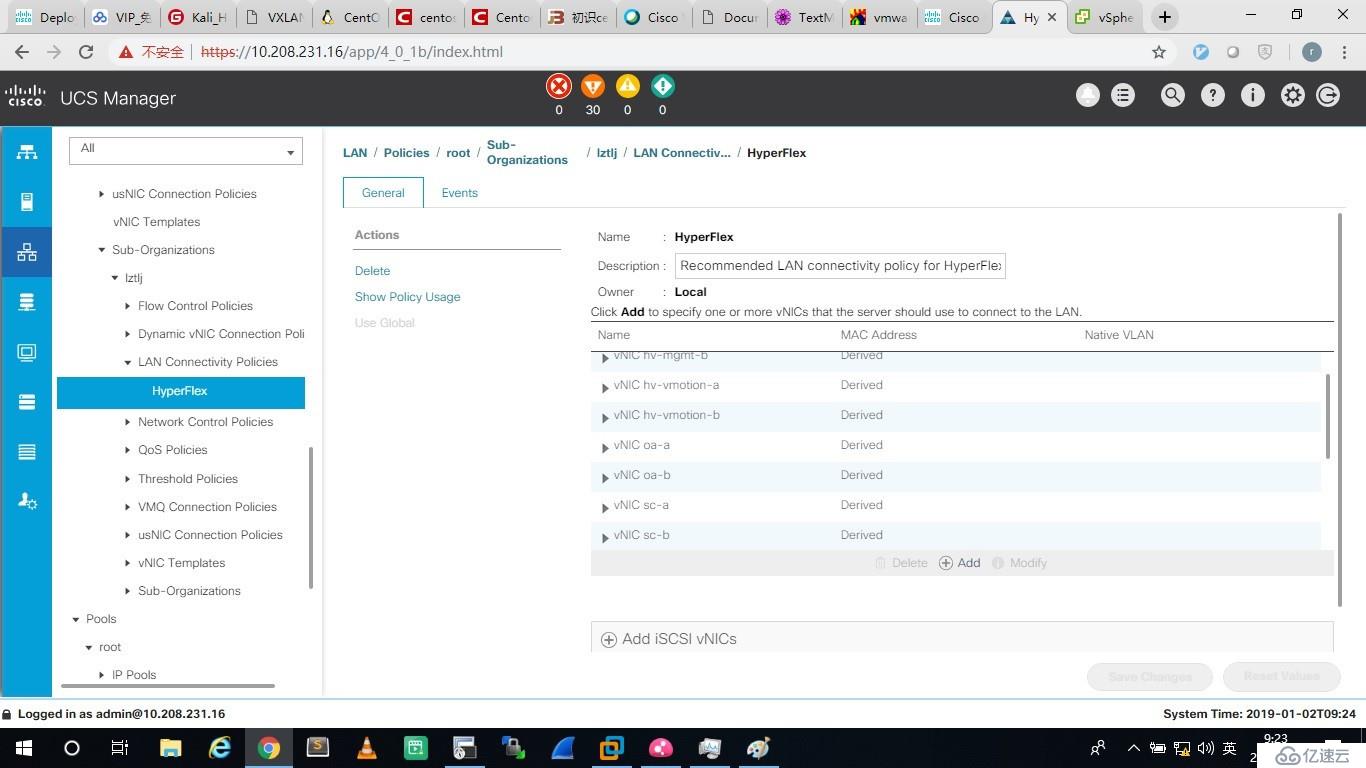Open the VM section monitor icon
The image size is (1366, 768).
click(x=27, y=352)
